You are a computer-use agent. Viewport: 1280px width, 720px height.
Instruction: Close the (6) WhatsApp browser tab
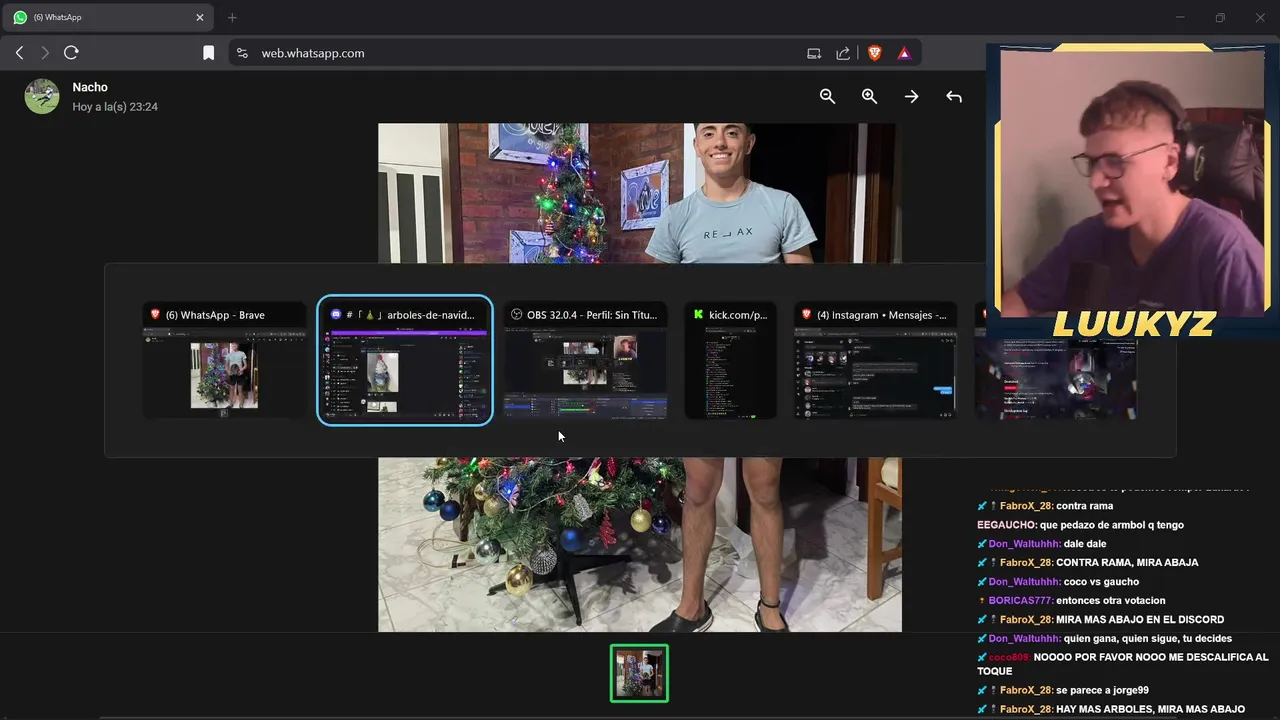[x=200, y=17]
